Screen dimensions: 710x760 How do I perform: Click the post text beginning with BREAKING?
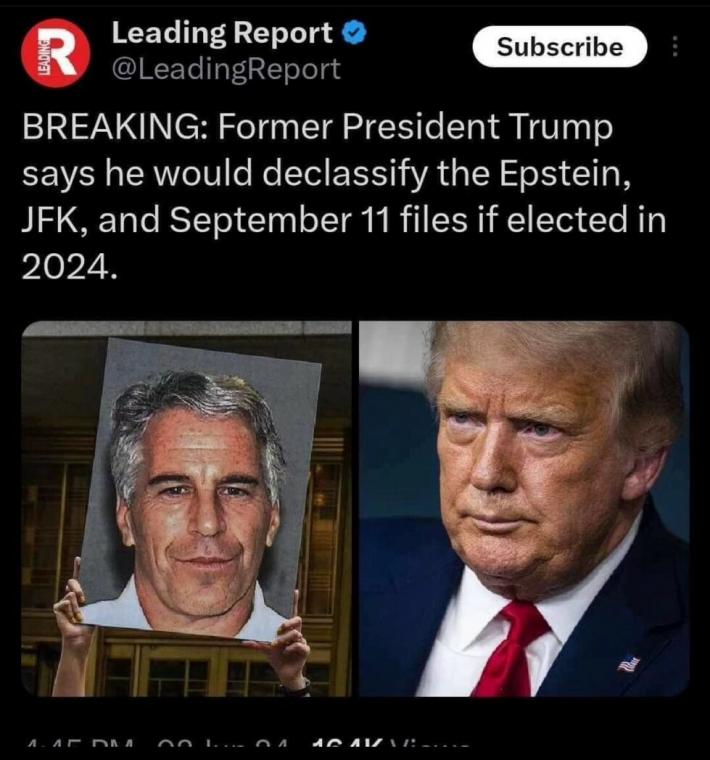[344, 197]
